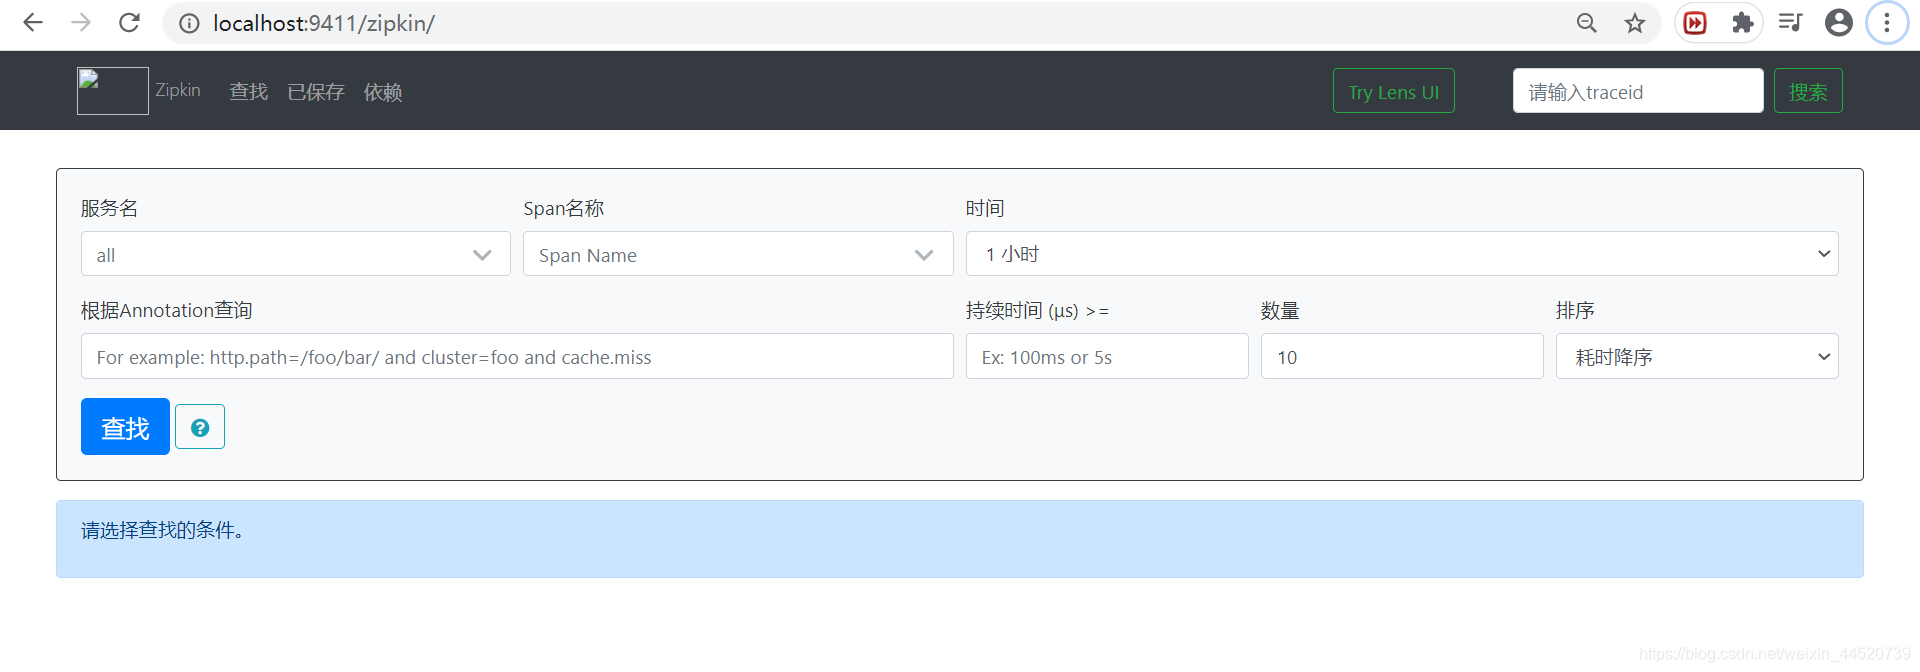Image resolution: width=1920 pixels, height=672 pixels.
Task: Bookmark this page with the star
Action: tap(1634, 23)
